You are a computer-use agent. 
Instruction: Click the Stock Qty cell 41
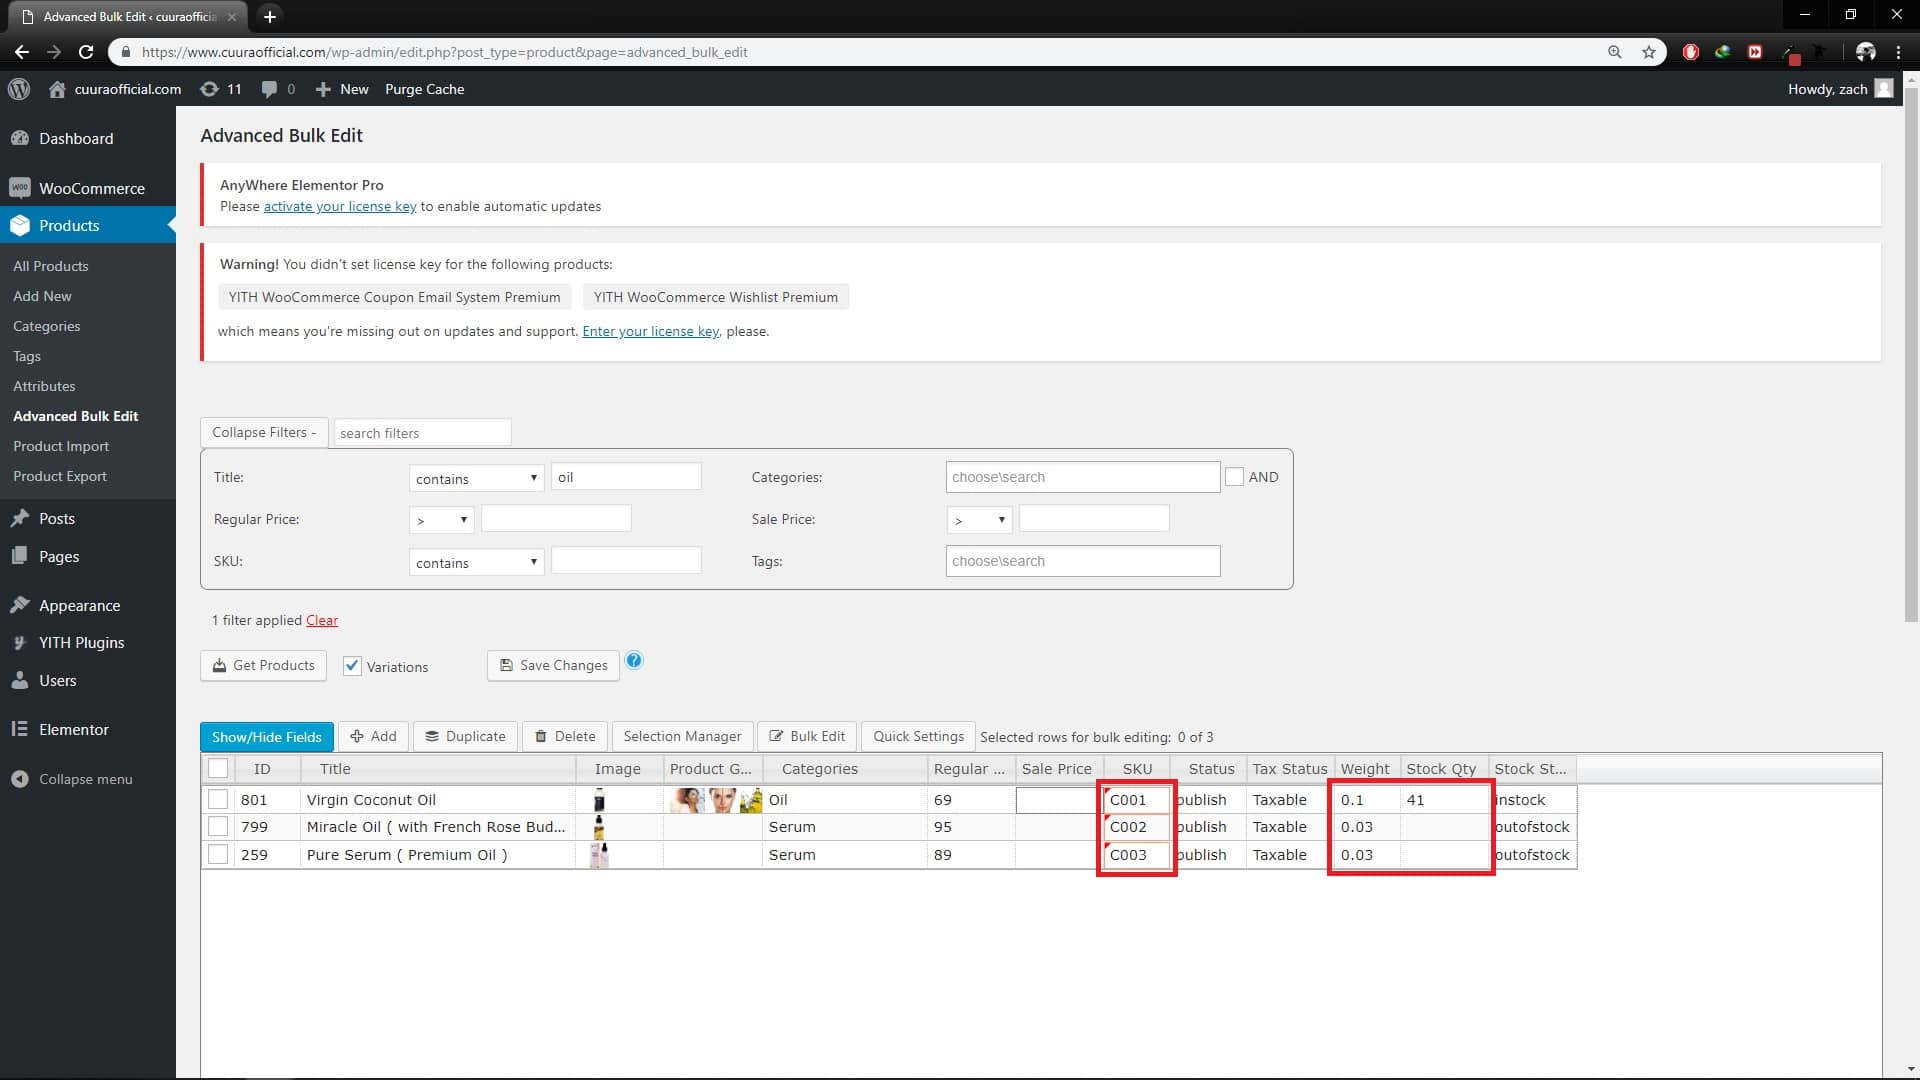click(1443, 800)
